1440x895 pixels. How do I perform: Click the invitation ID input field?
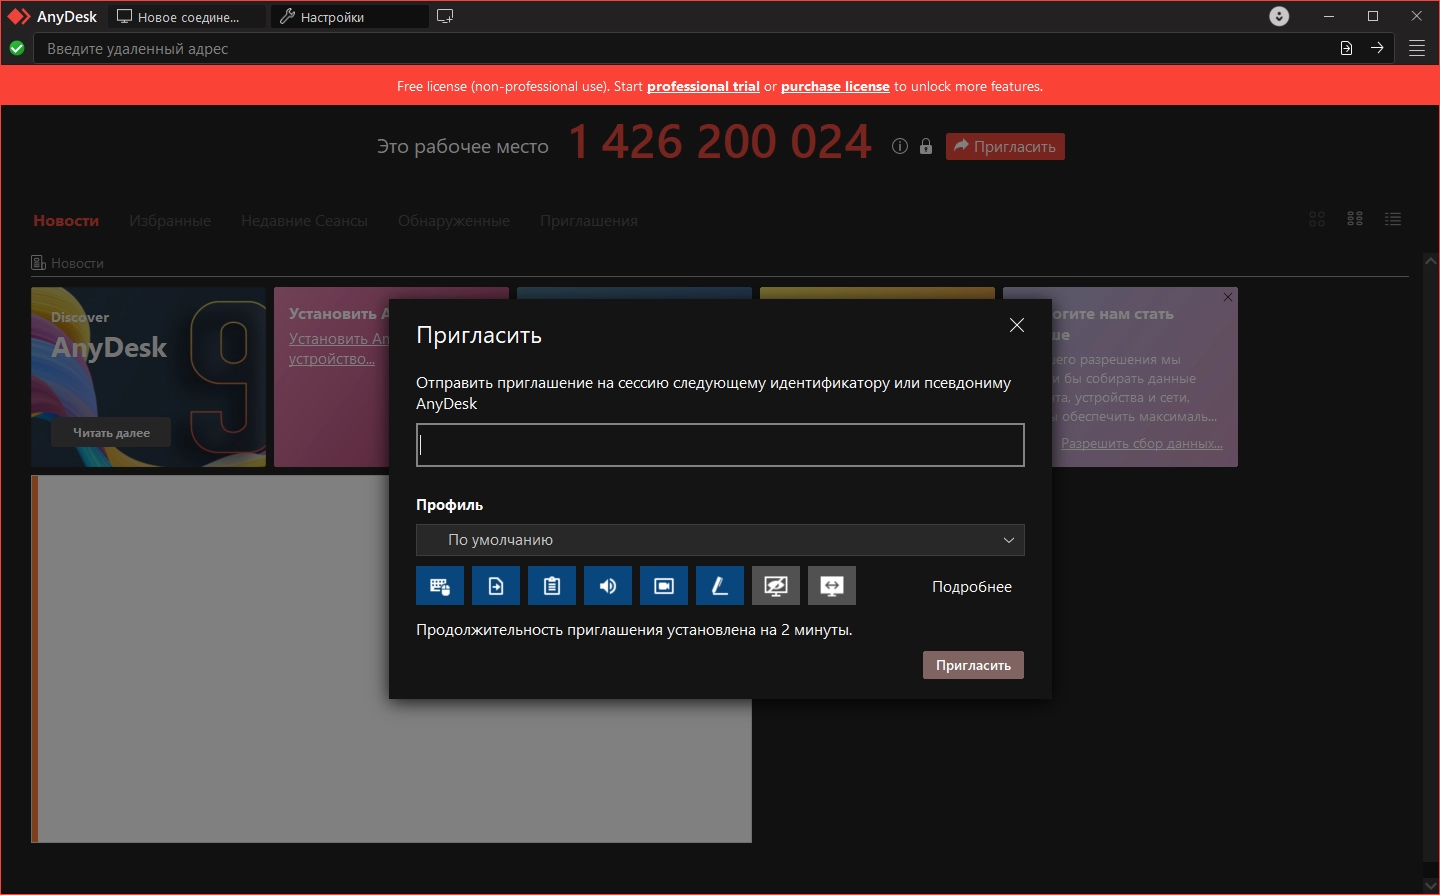pos(720,445)
